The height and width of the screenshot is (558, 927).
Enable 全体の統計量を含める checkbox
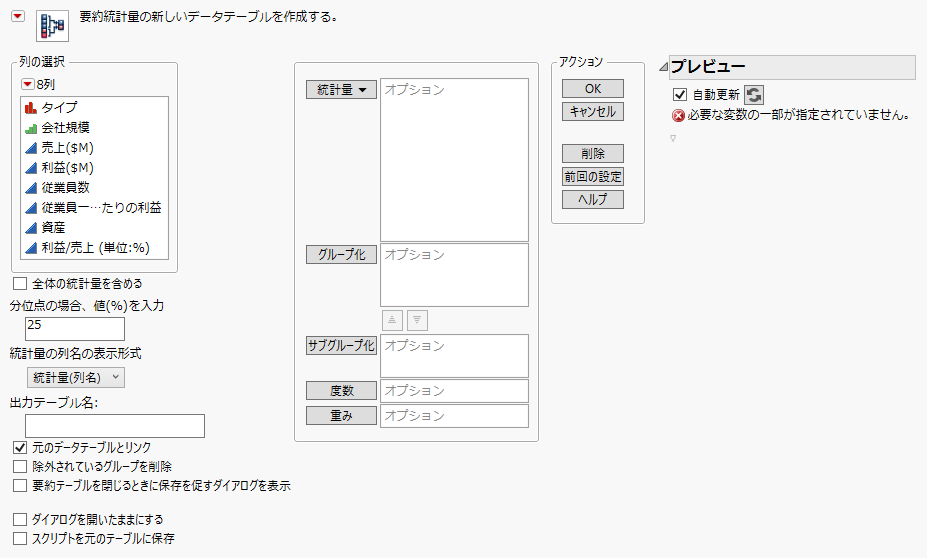pyautogui.click(x=20, y=284)
